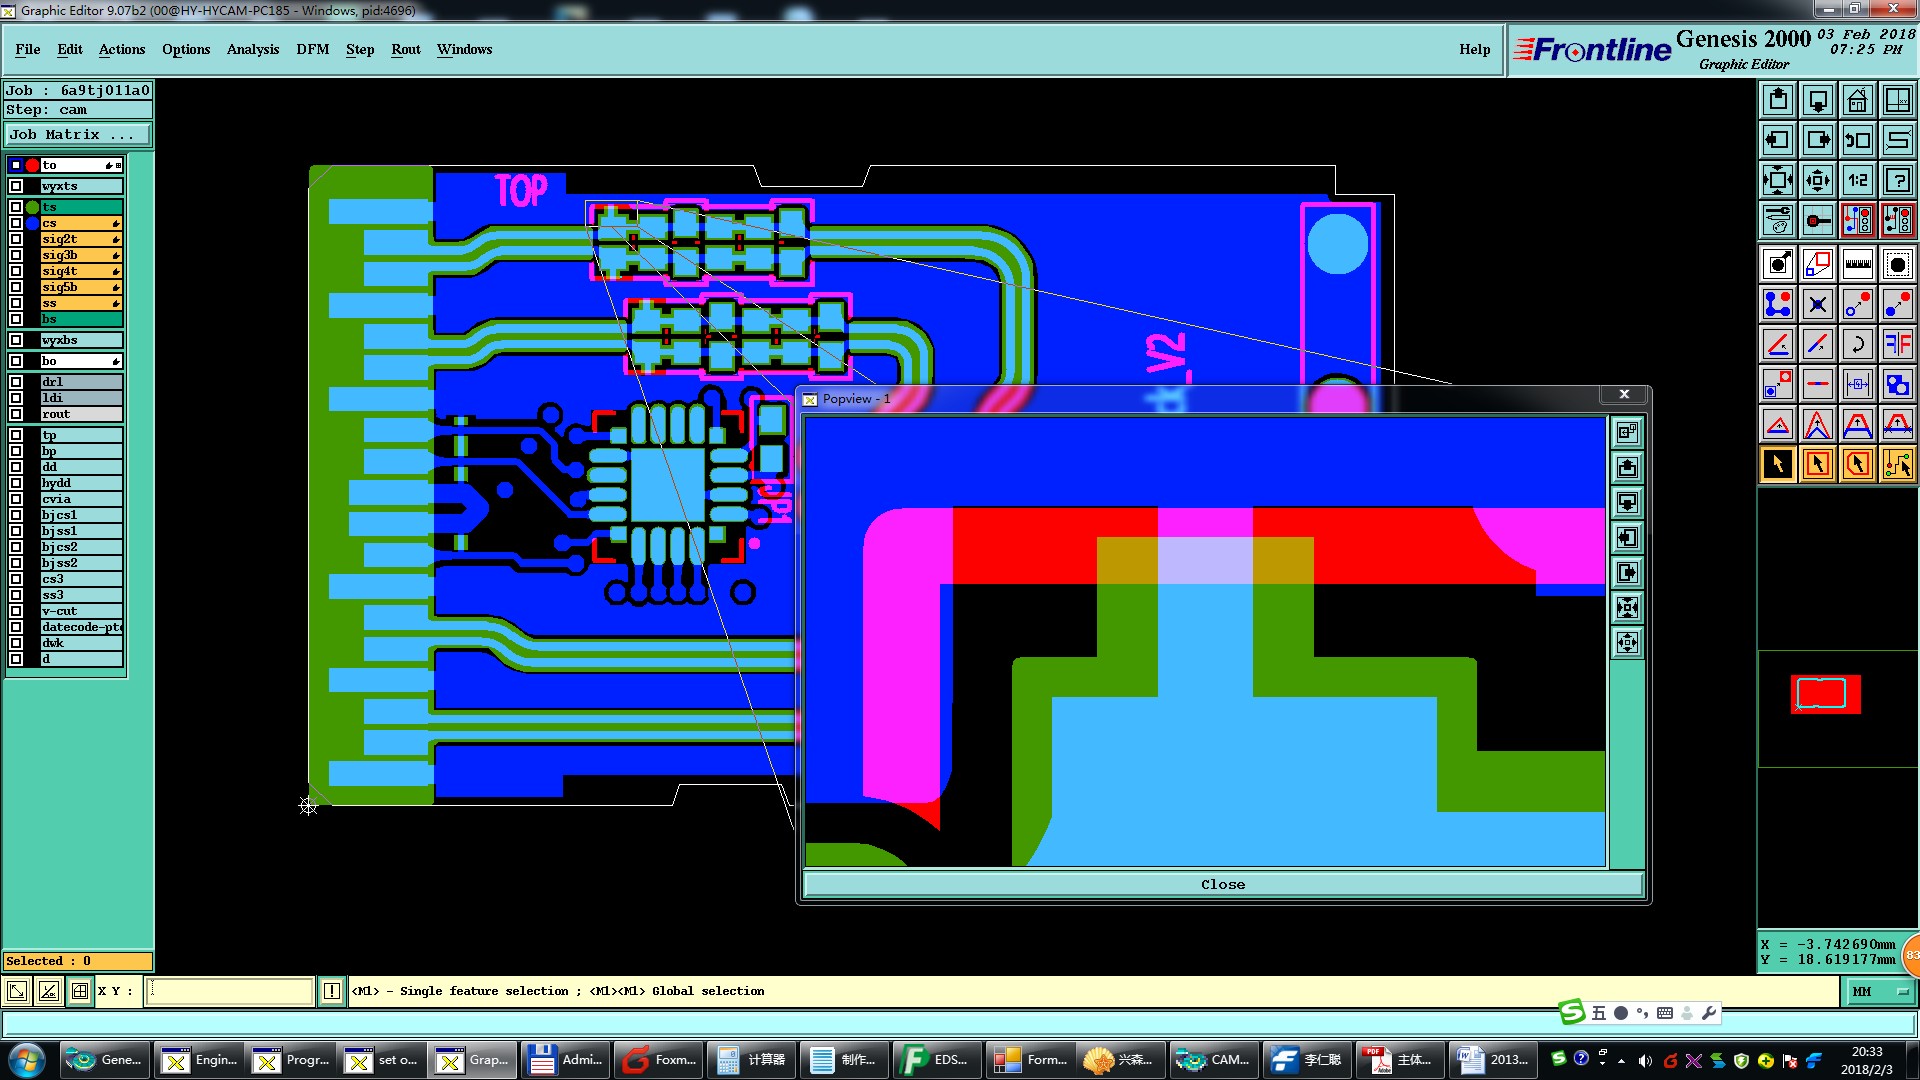Toggle the rout layer display checkbox
The image size is (1920, 1080).
16,414
